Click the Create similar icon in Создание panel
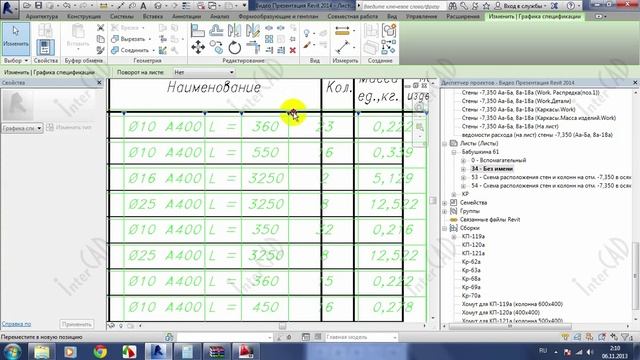Screen dimensions: 640x360 click(389, 47)
